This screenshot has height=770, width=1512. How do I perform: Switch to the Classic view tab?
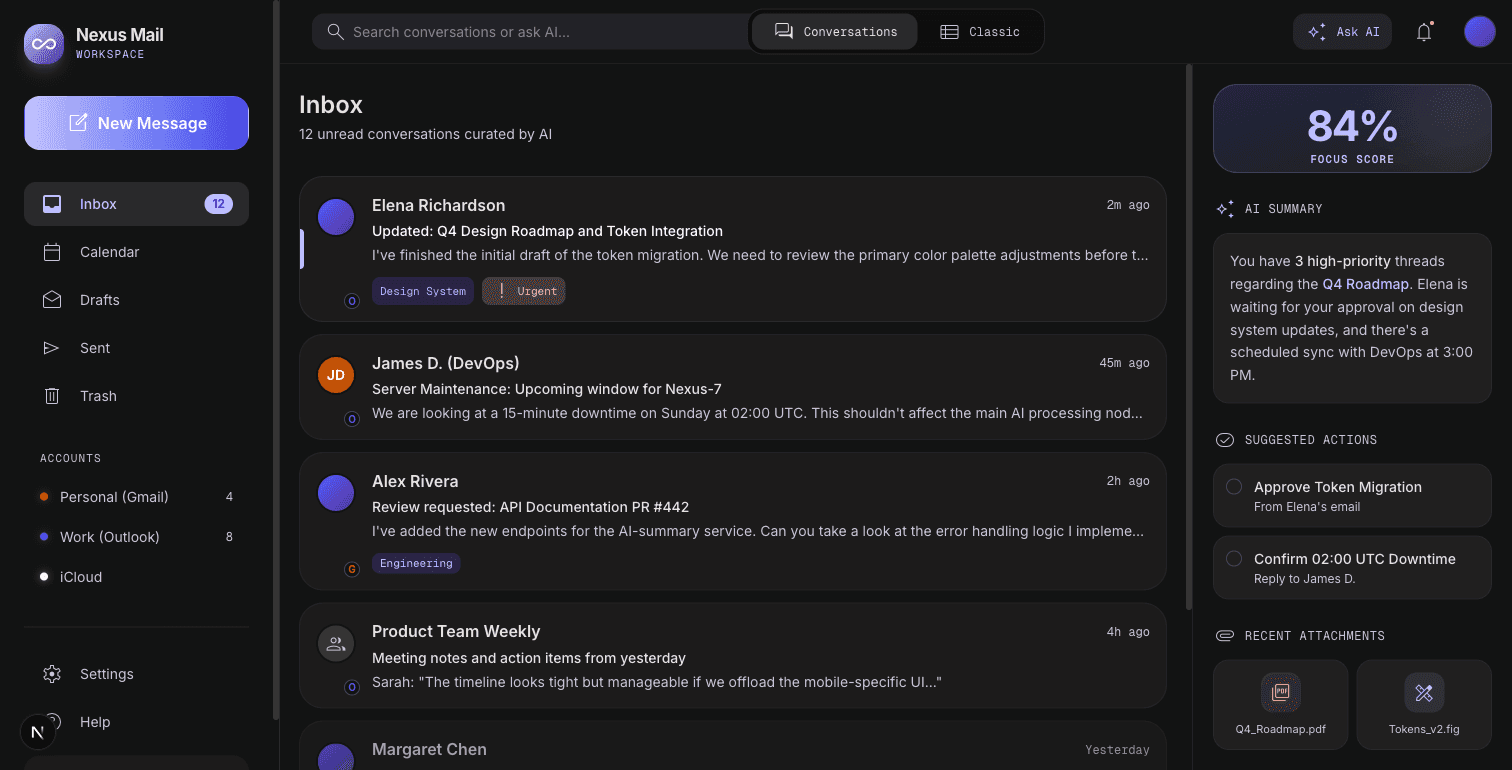pos(980,32)
